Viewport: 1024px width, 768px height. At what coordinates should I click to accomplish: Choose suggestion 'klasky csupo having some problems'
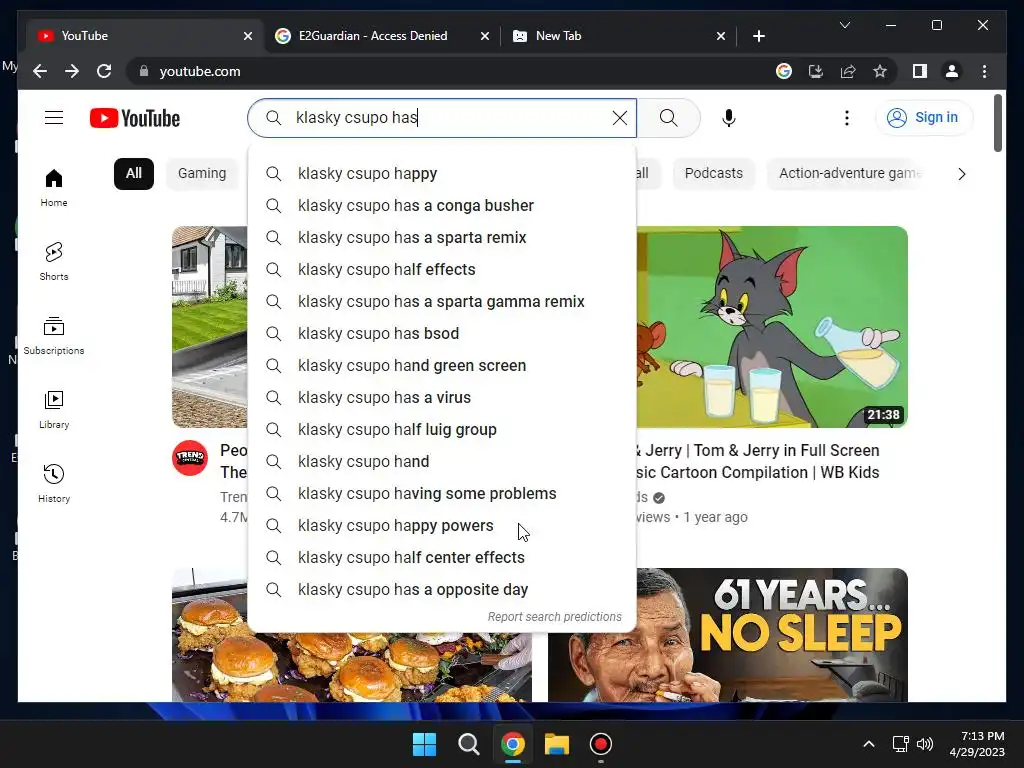point(441,494)
